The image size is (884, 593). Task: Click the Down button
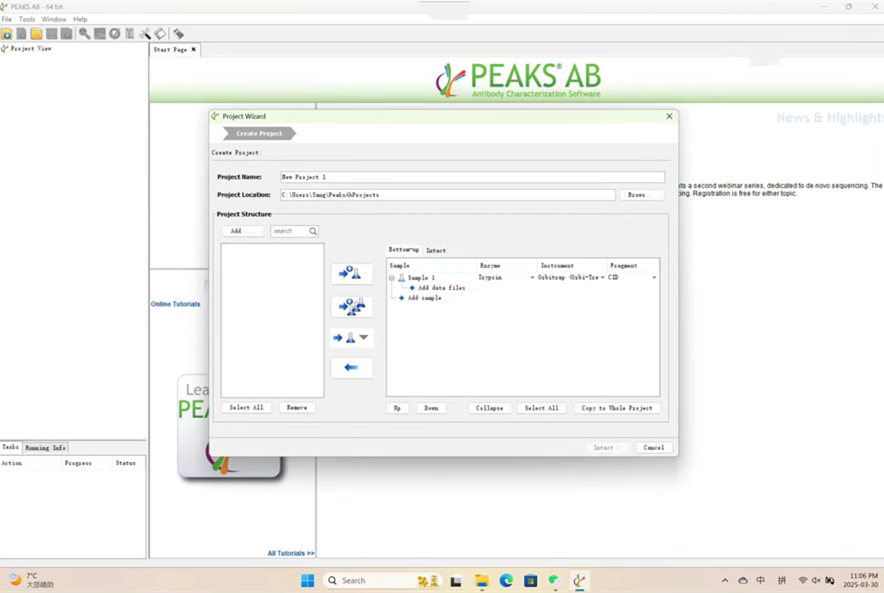431,408
